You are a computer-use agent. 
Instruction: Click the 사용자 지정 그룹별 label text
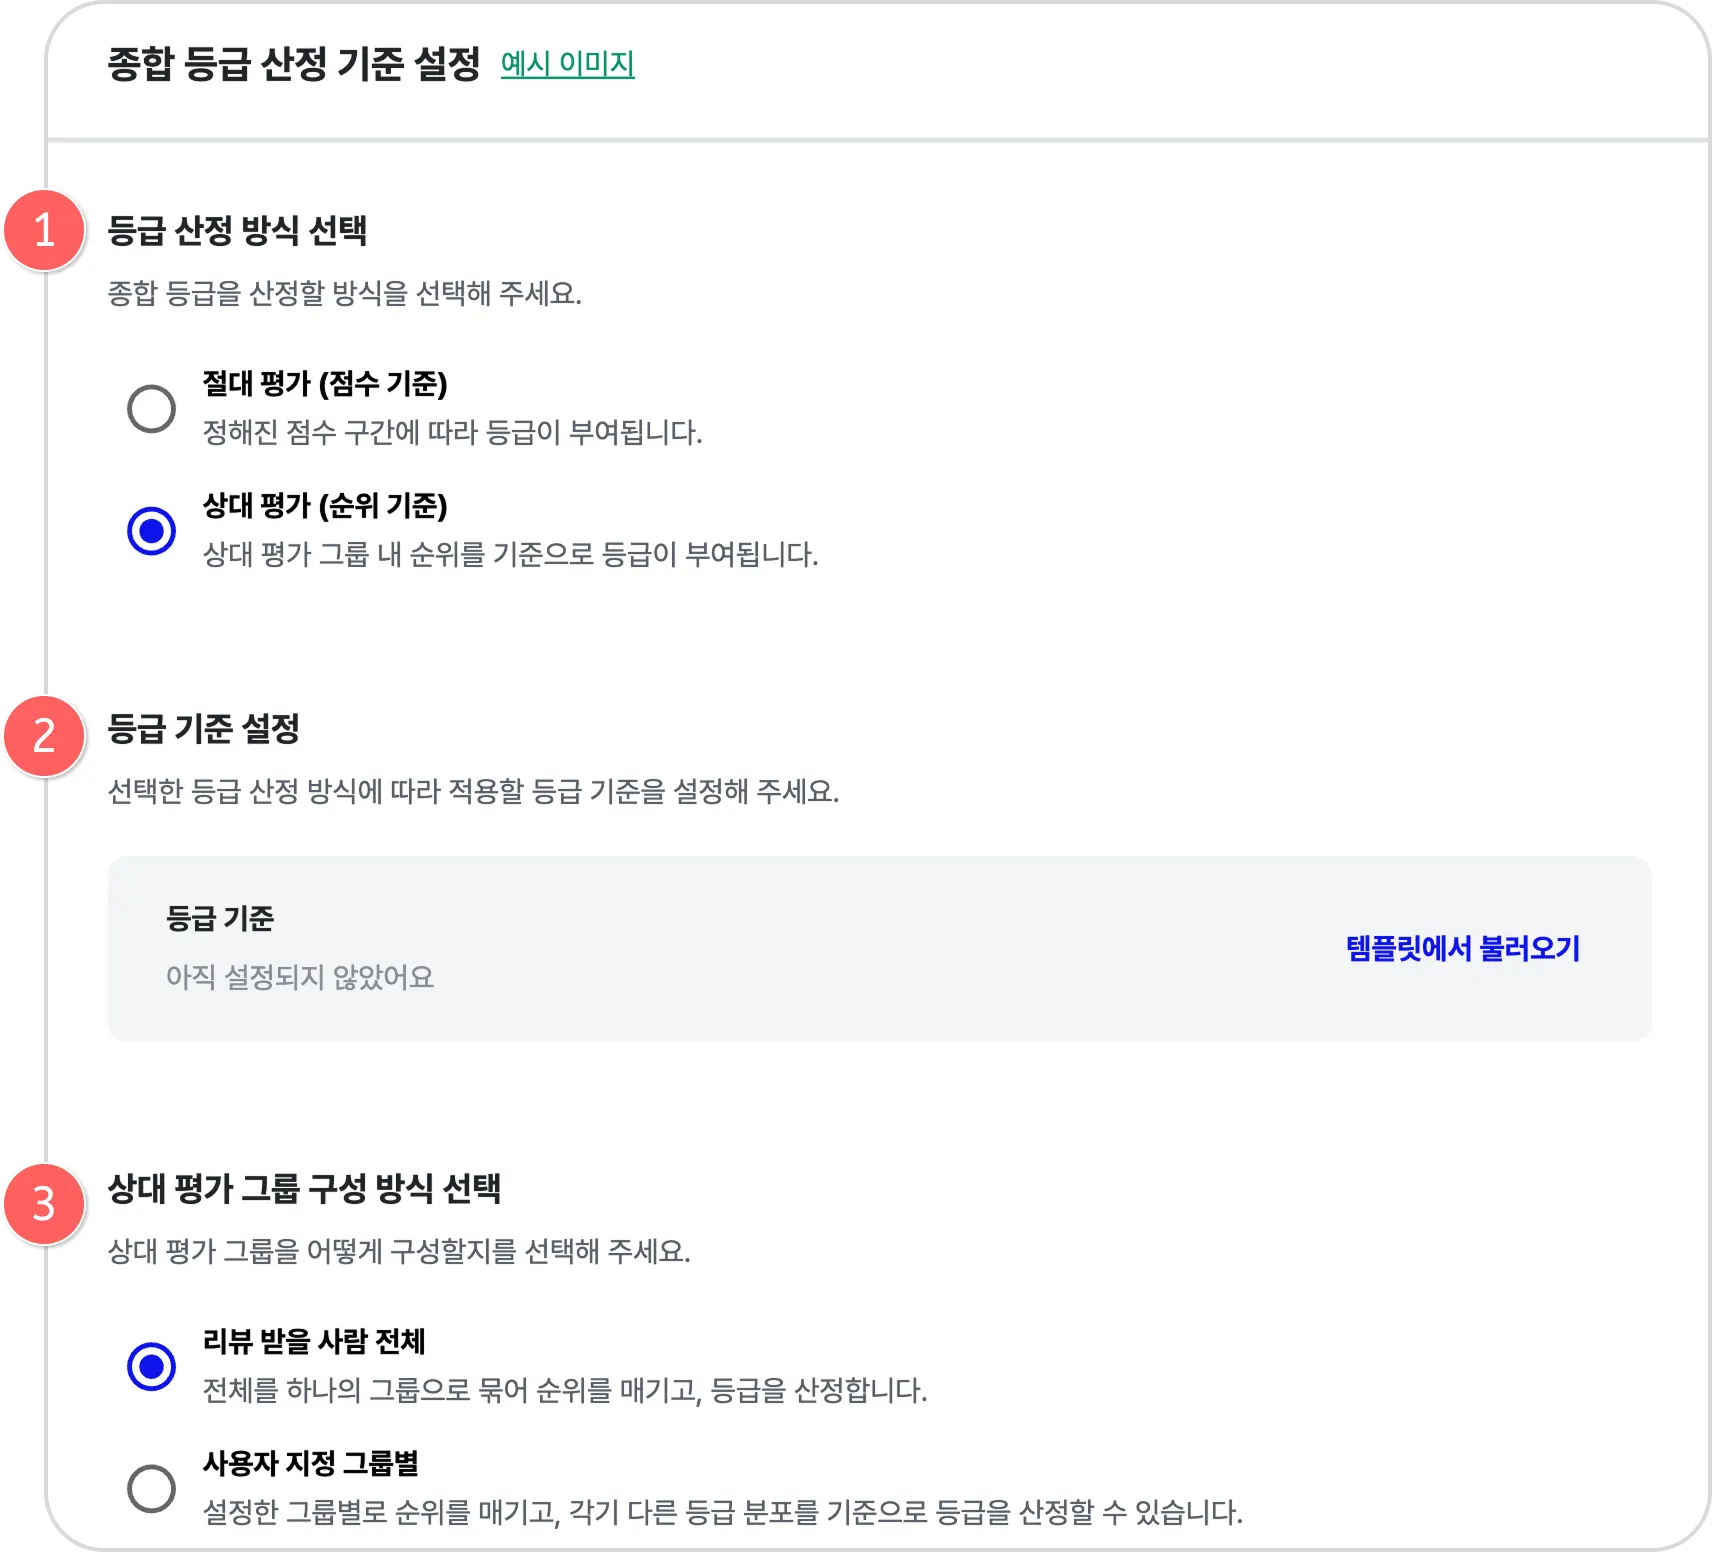tap(311, 1463)
